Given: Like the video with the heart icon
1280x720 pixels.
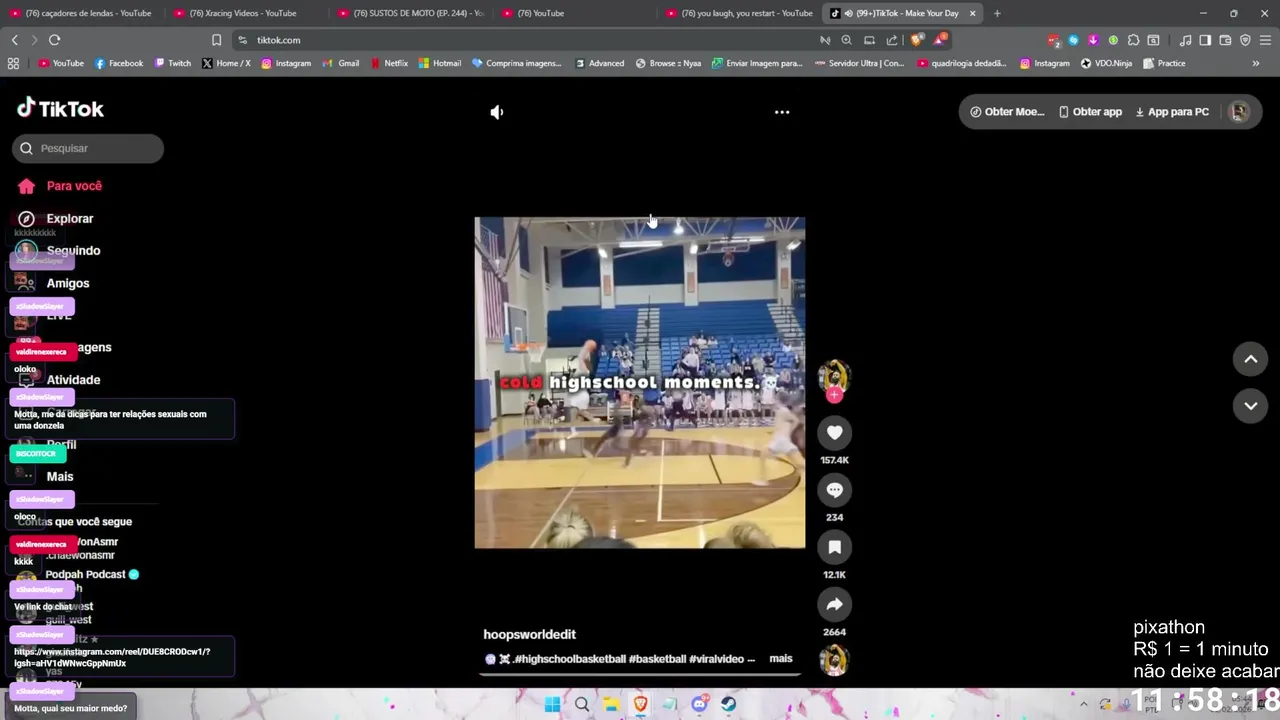Looking at the screenshot, I should (834, 432).
